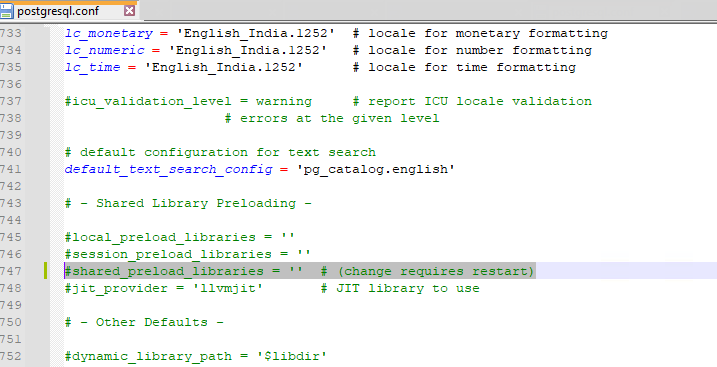Click line number 747 in the margin
This screenshot has width=717, height=367.
(11, 271)
